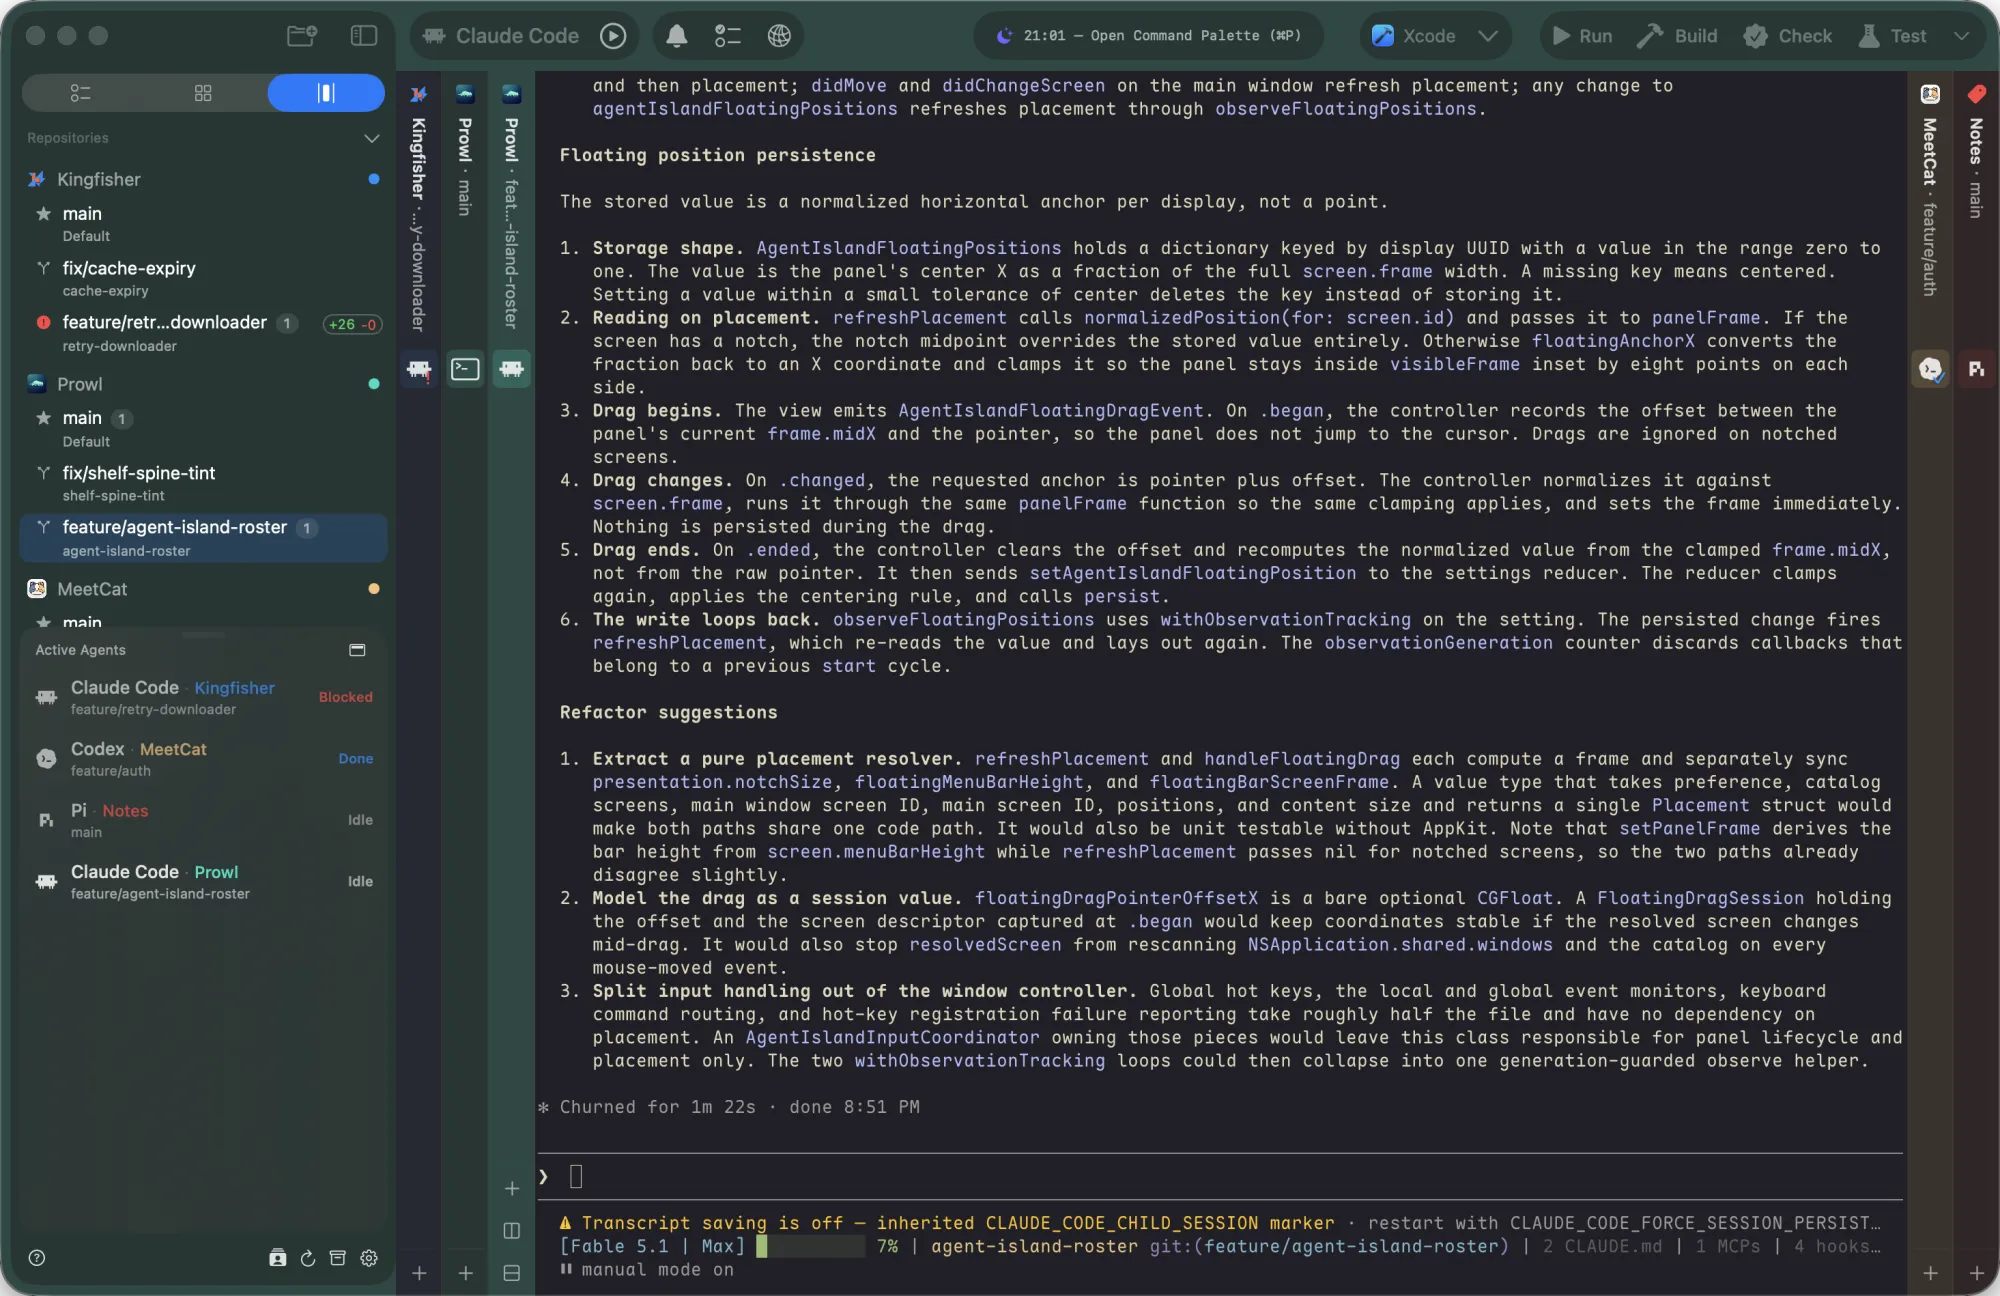
Task: Open the Codex MeetCat agent marked Done
Action: 203,759
